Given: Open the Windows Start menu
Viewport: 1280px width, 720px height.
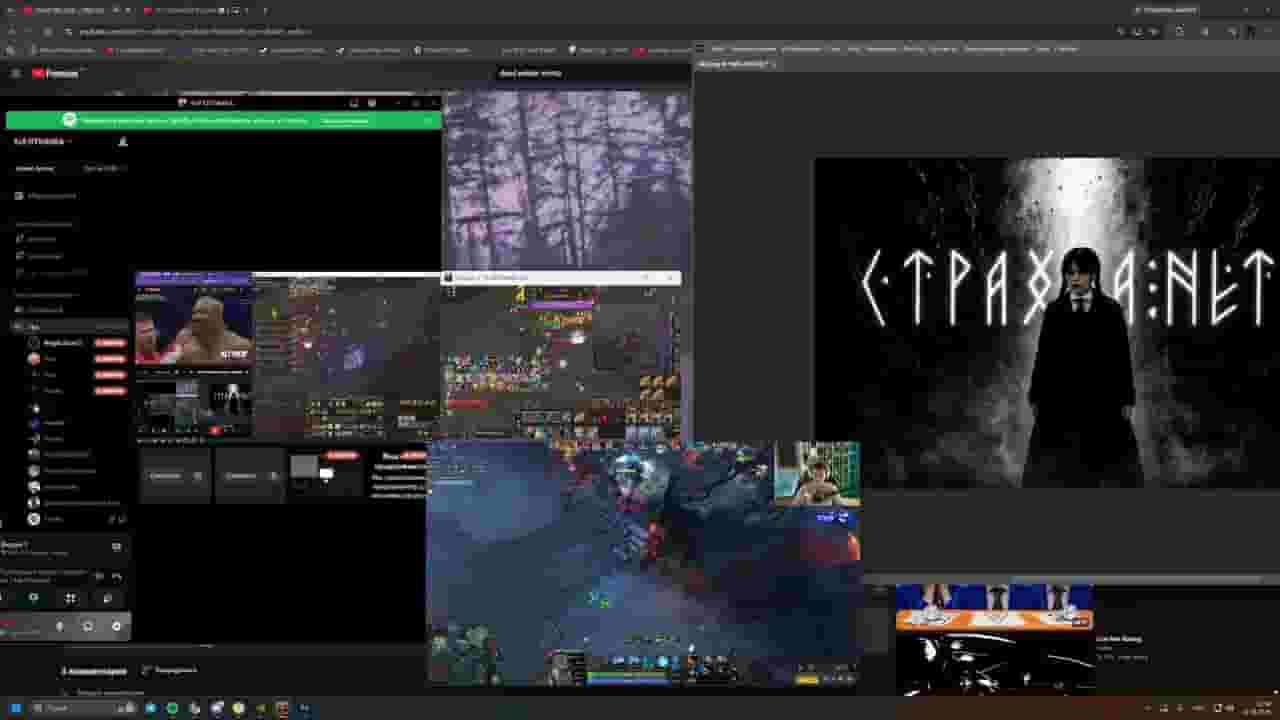Looking at the screenshot, I should [x=16, y=708].
